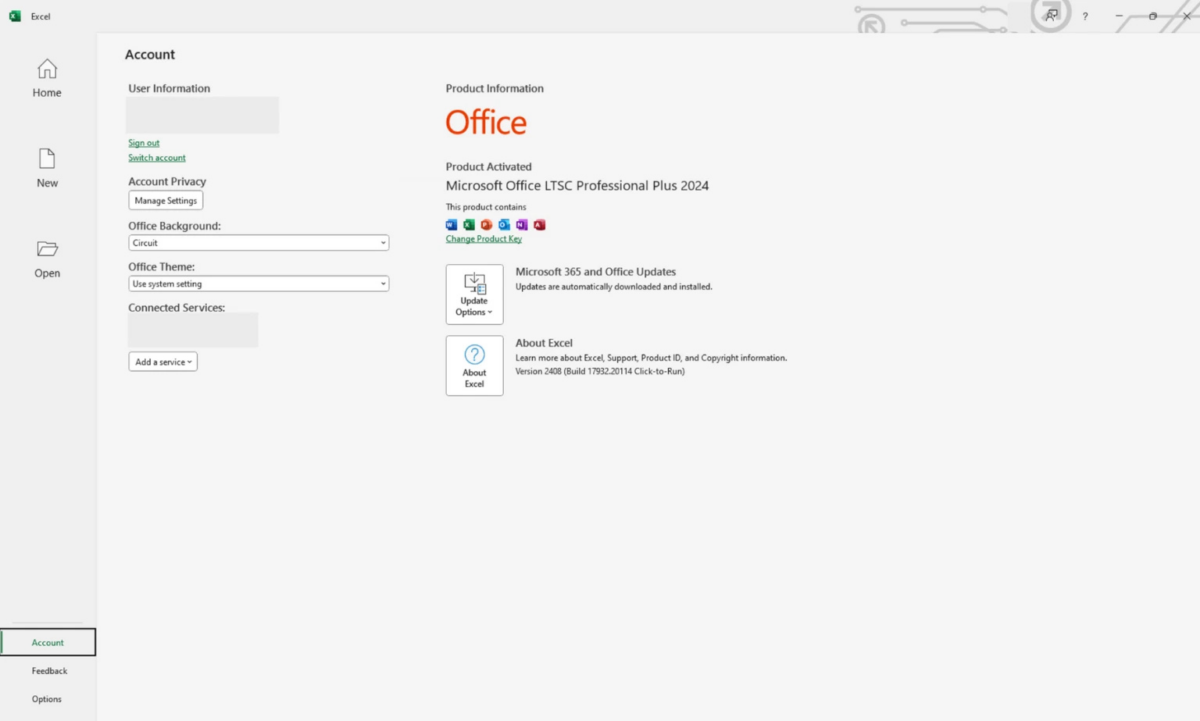Click the OneNote icon under product contents
The height and width of the screenshot is (721, 1200).
pos(521,225)
